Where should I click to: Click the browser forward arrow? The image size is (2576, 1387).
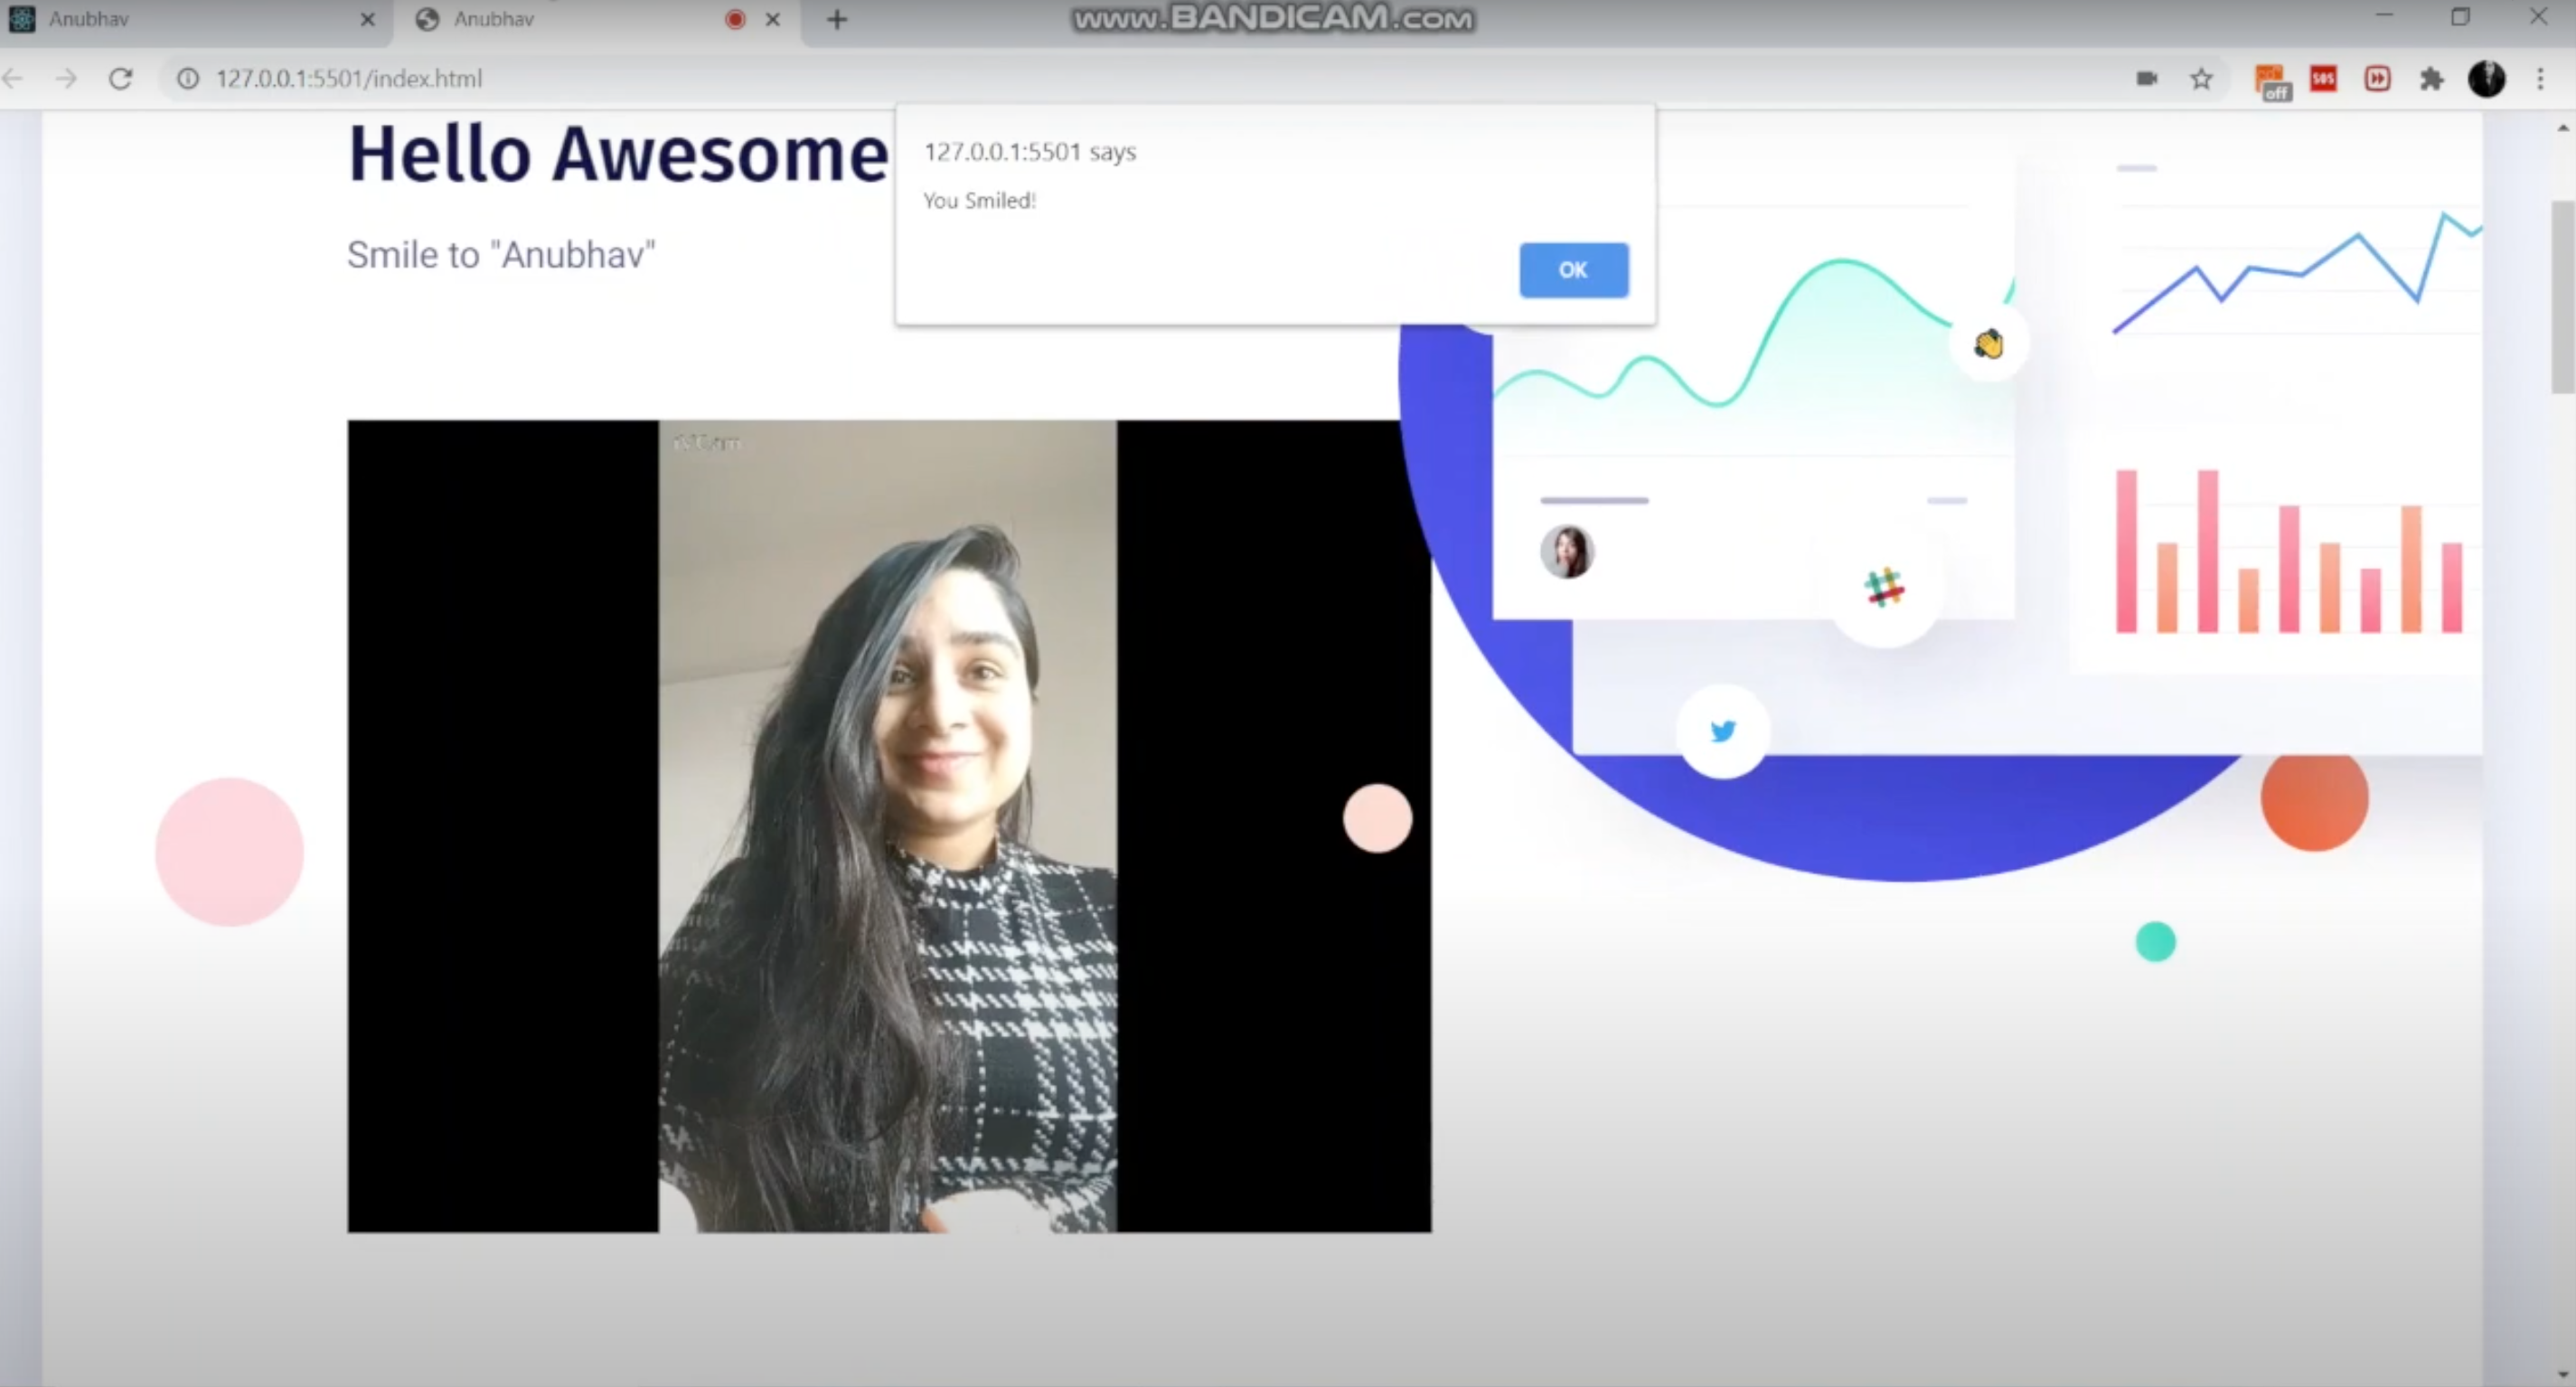click(x=66, y=78)
